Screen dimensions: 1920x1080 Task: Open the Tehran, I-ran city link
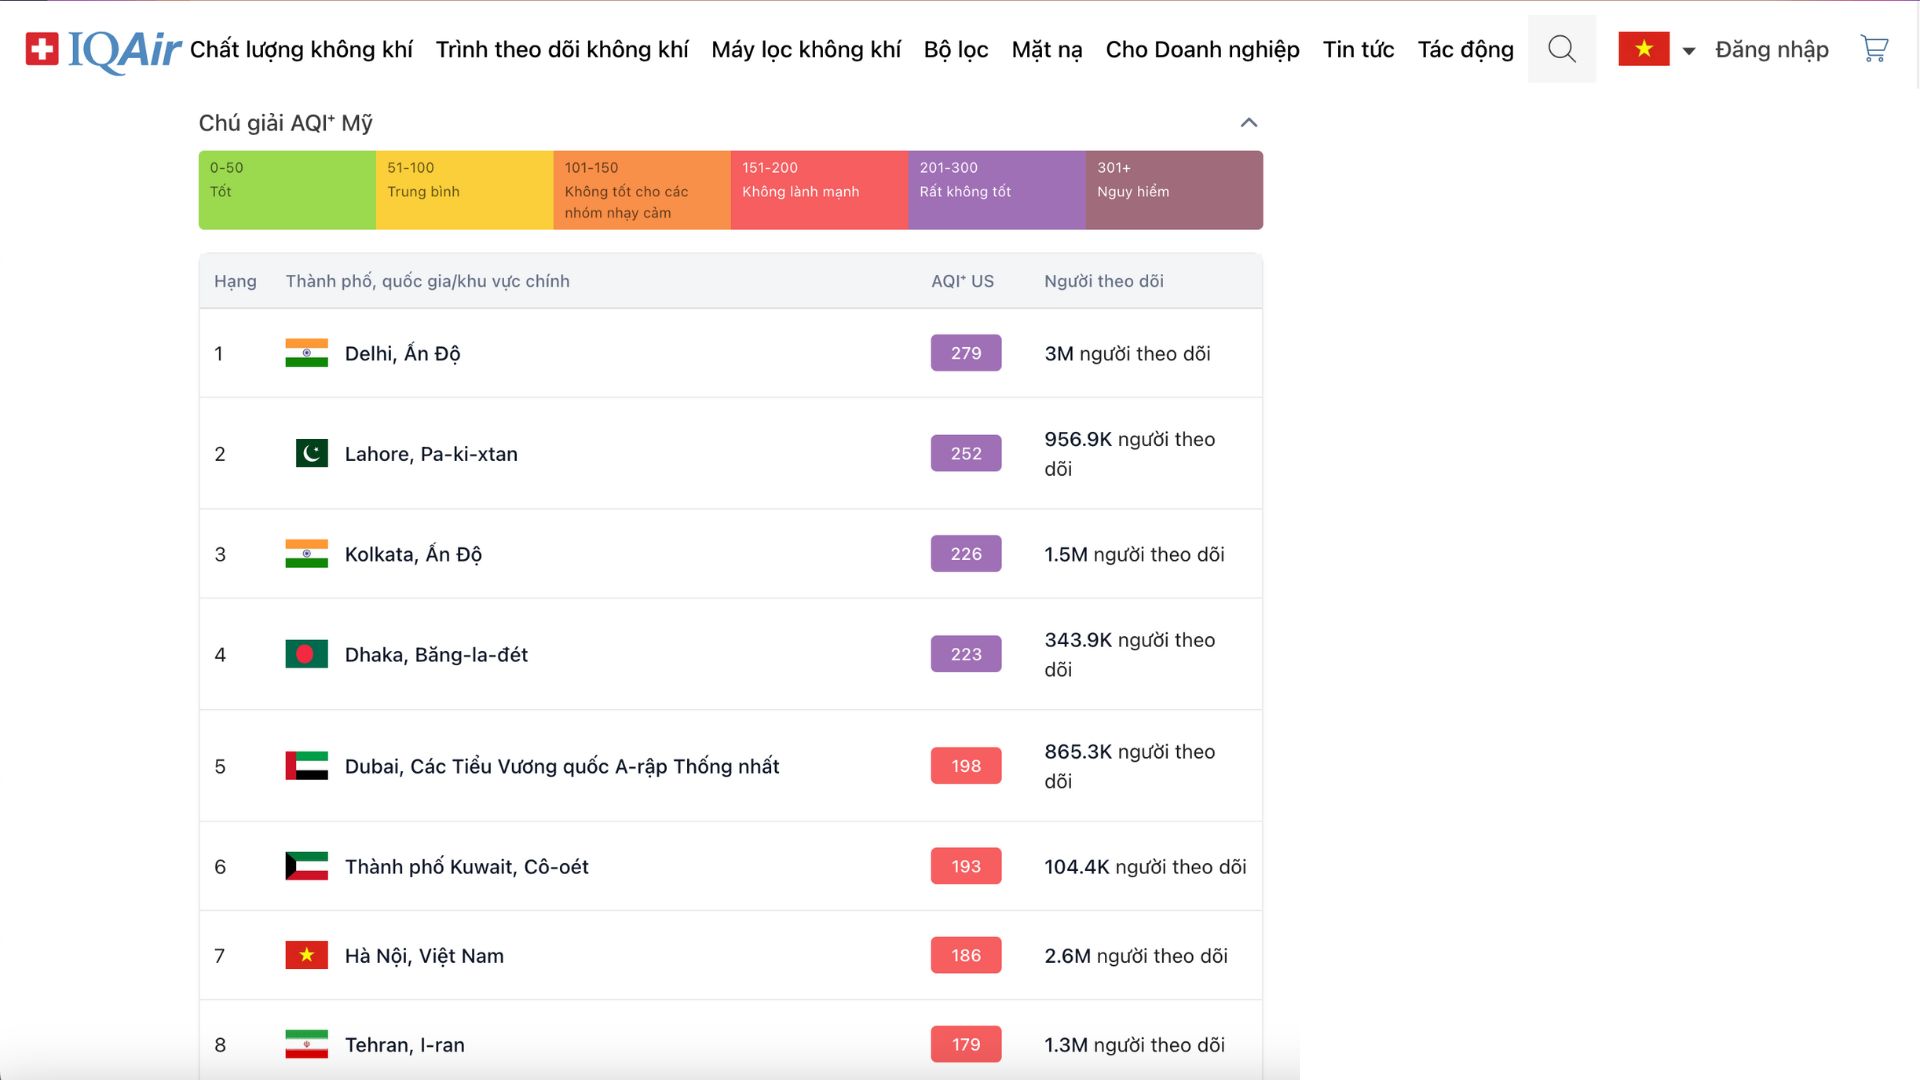(x=404, y=1045)
